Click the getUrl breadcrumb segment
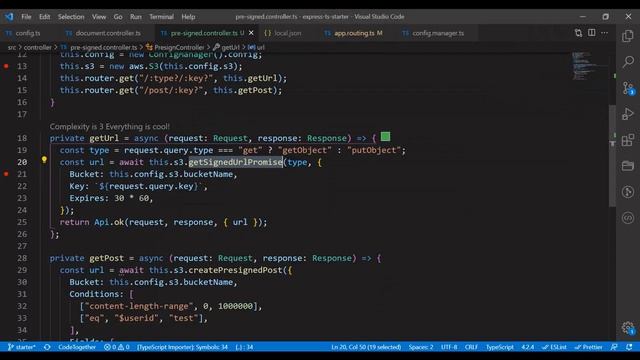Image resolution: width=640 pixels, height=360 pixels. pyautogui.click(x=230, y=47)
